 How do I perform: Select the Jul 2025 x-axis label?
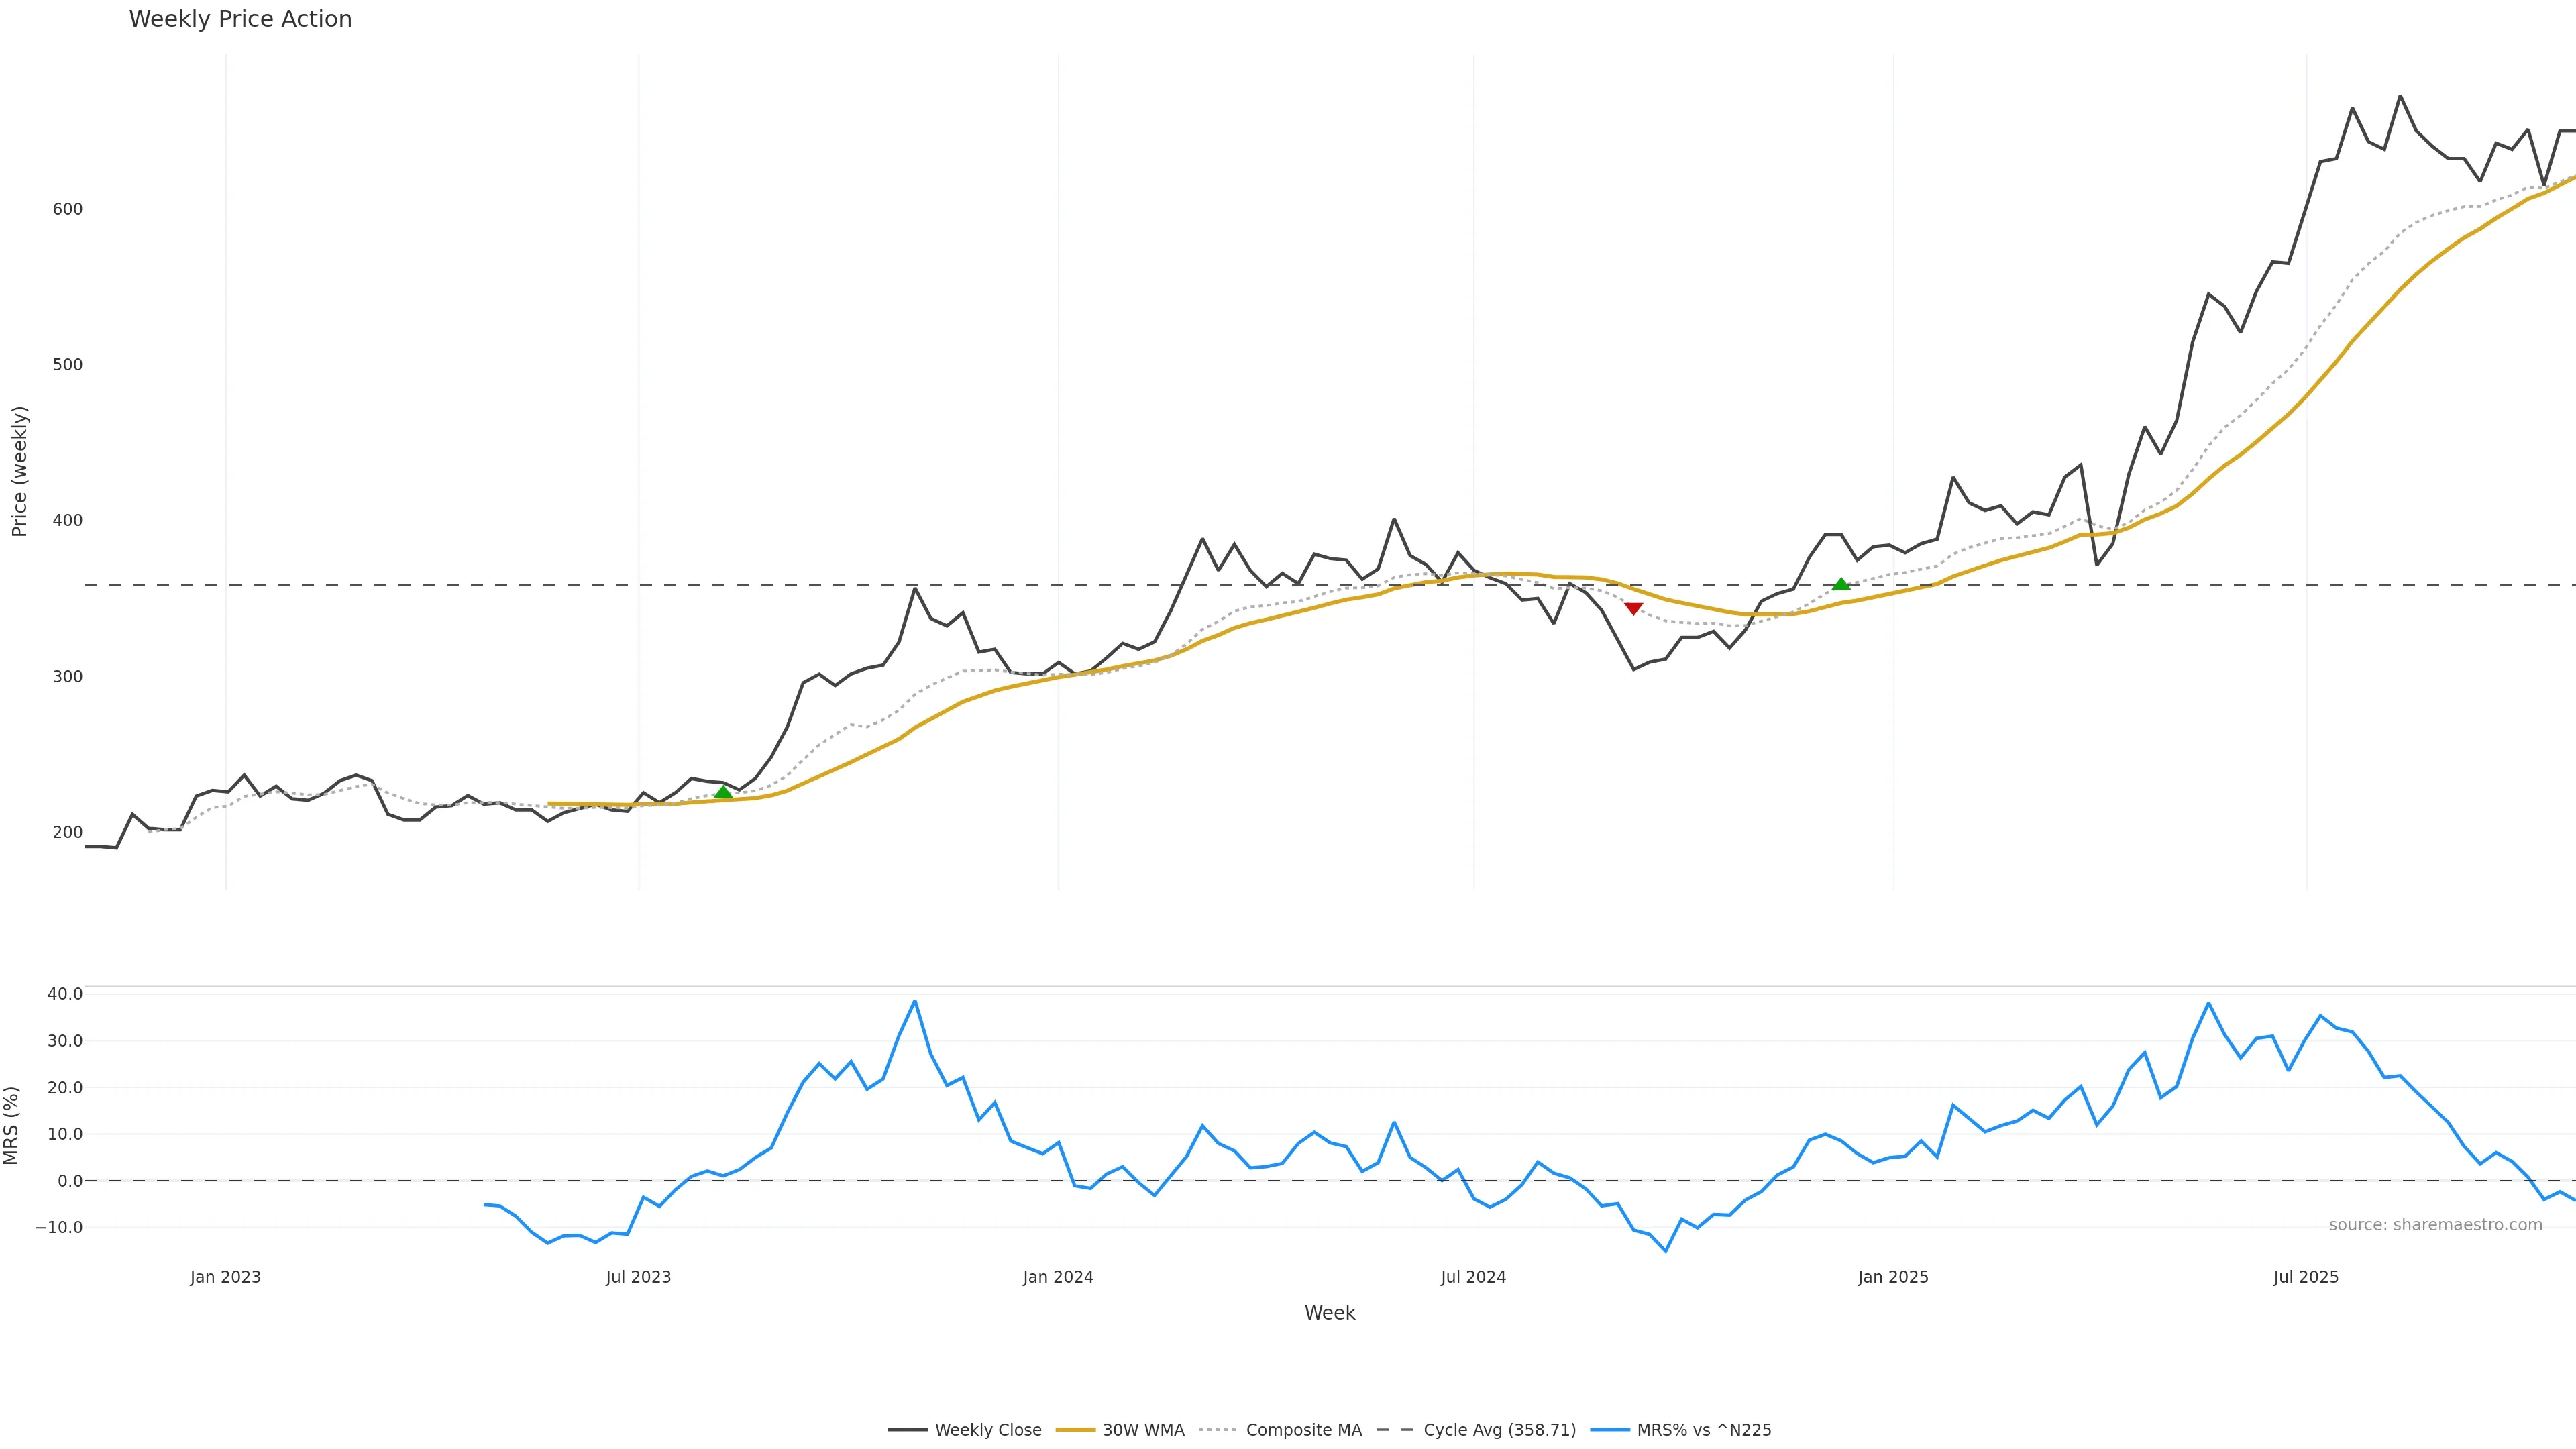pos(2306,1277)
